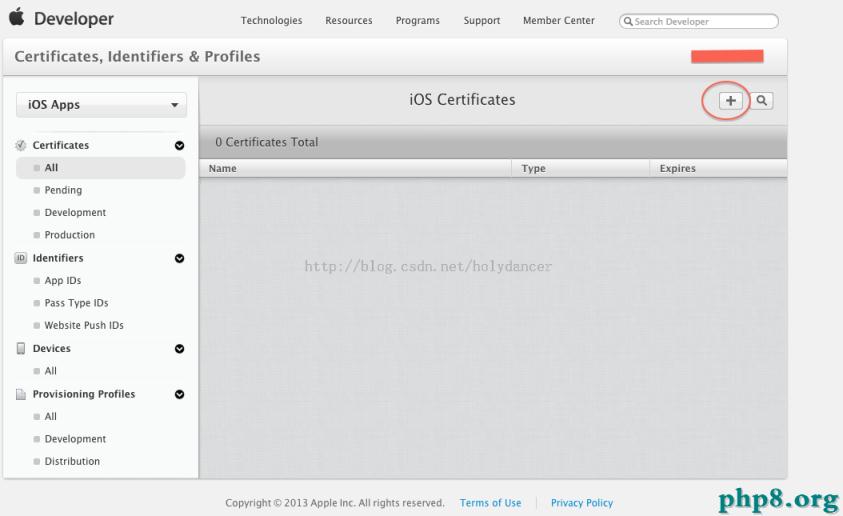Viewport: 843px width, 516px height.
Task: Click the Identifiers ID icon
Action: pyautogui.click(x=20, y=258)
